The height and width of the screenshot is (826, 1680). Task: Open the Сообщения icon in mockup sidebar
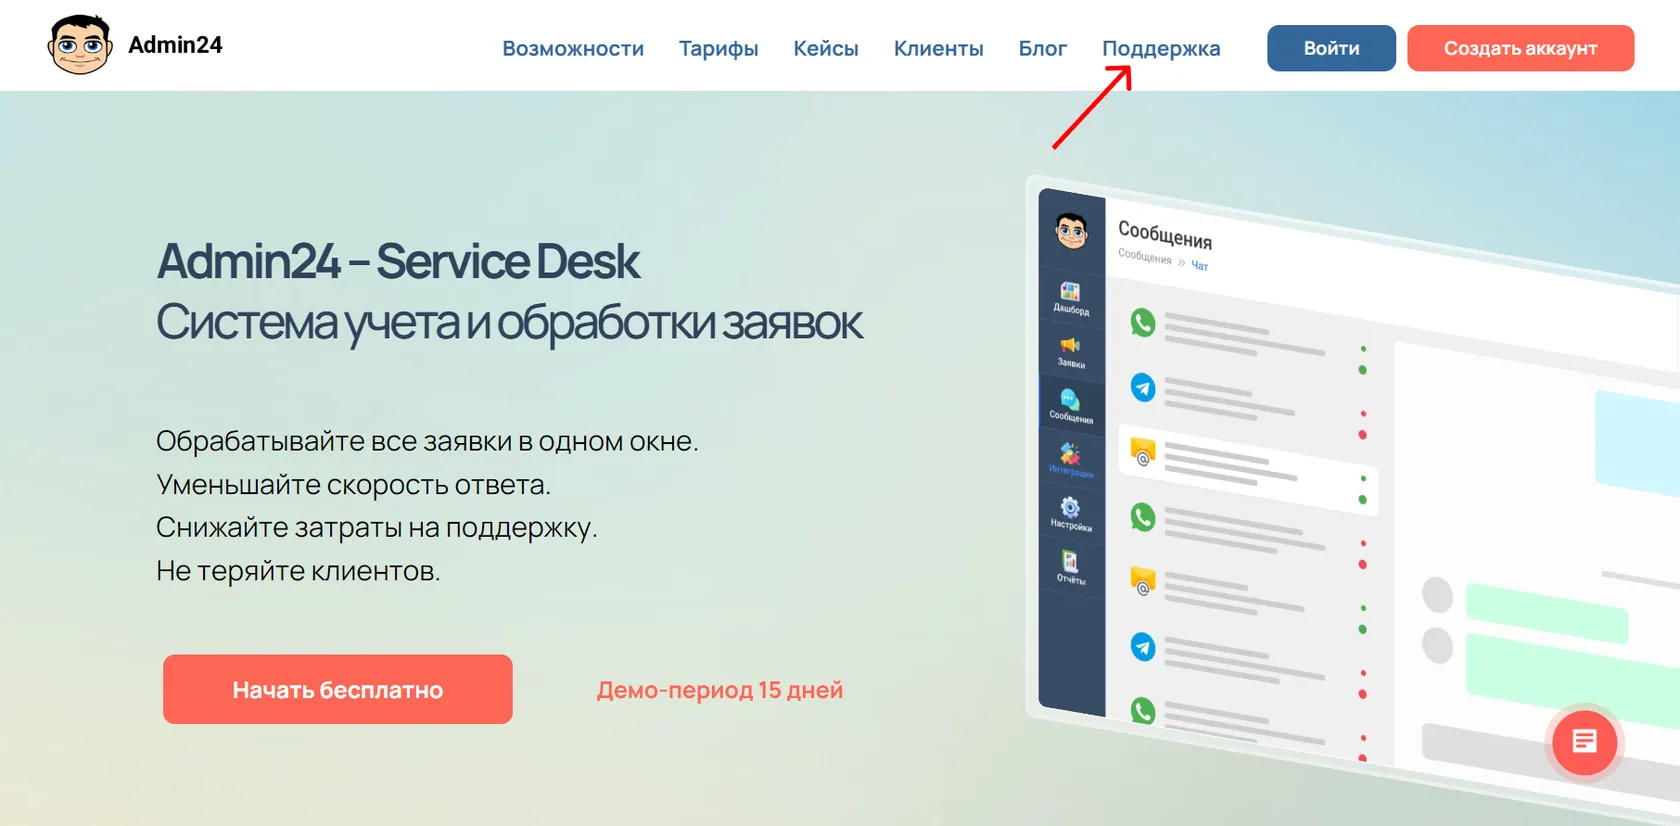(1070, 399)
